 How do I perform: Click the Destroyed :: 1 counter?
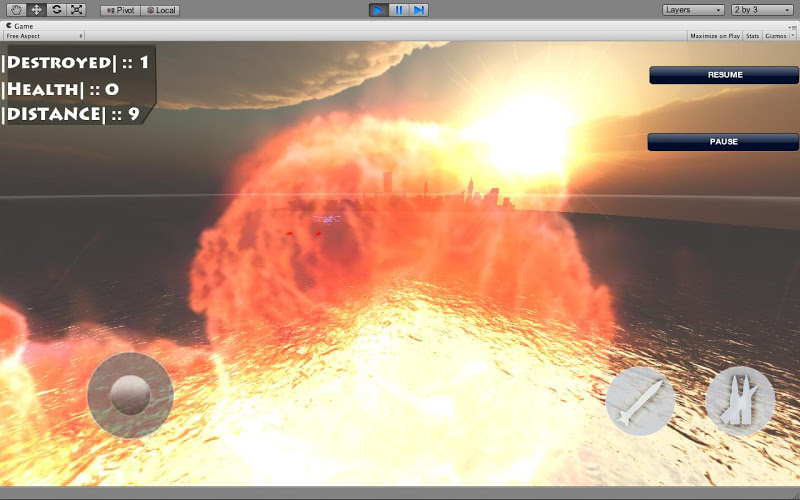click(76, 62)
